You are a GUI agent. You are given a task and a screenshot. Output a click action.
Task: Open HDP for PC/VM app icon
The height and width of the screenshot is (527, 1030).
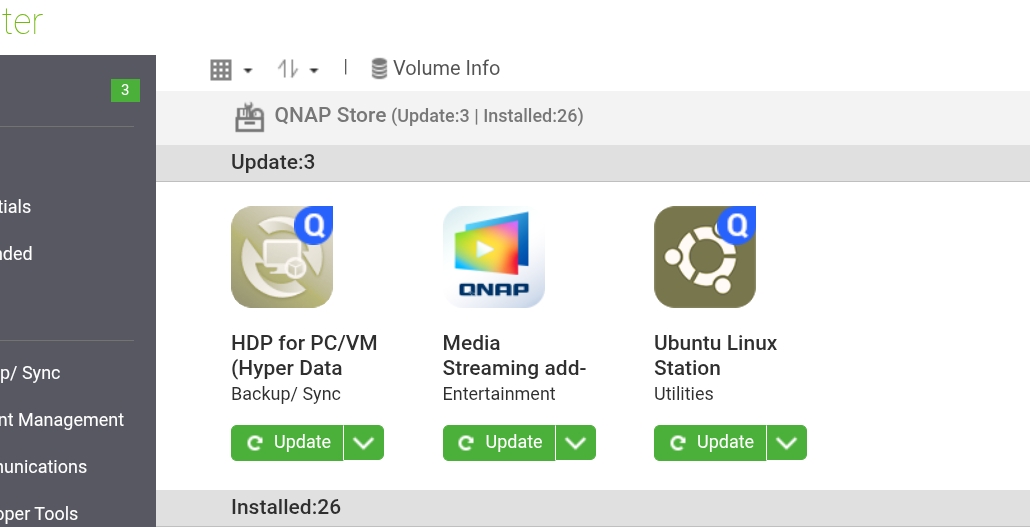pos(282,257)
